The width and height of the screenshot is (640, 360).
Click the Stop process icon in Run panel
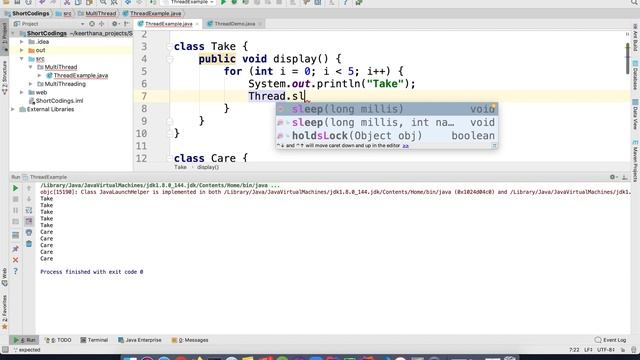click(16, 199)
